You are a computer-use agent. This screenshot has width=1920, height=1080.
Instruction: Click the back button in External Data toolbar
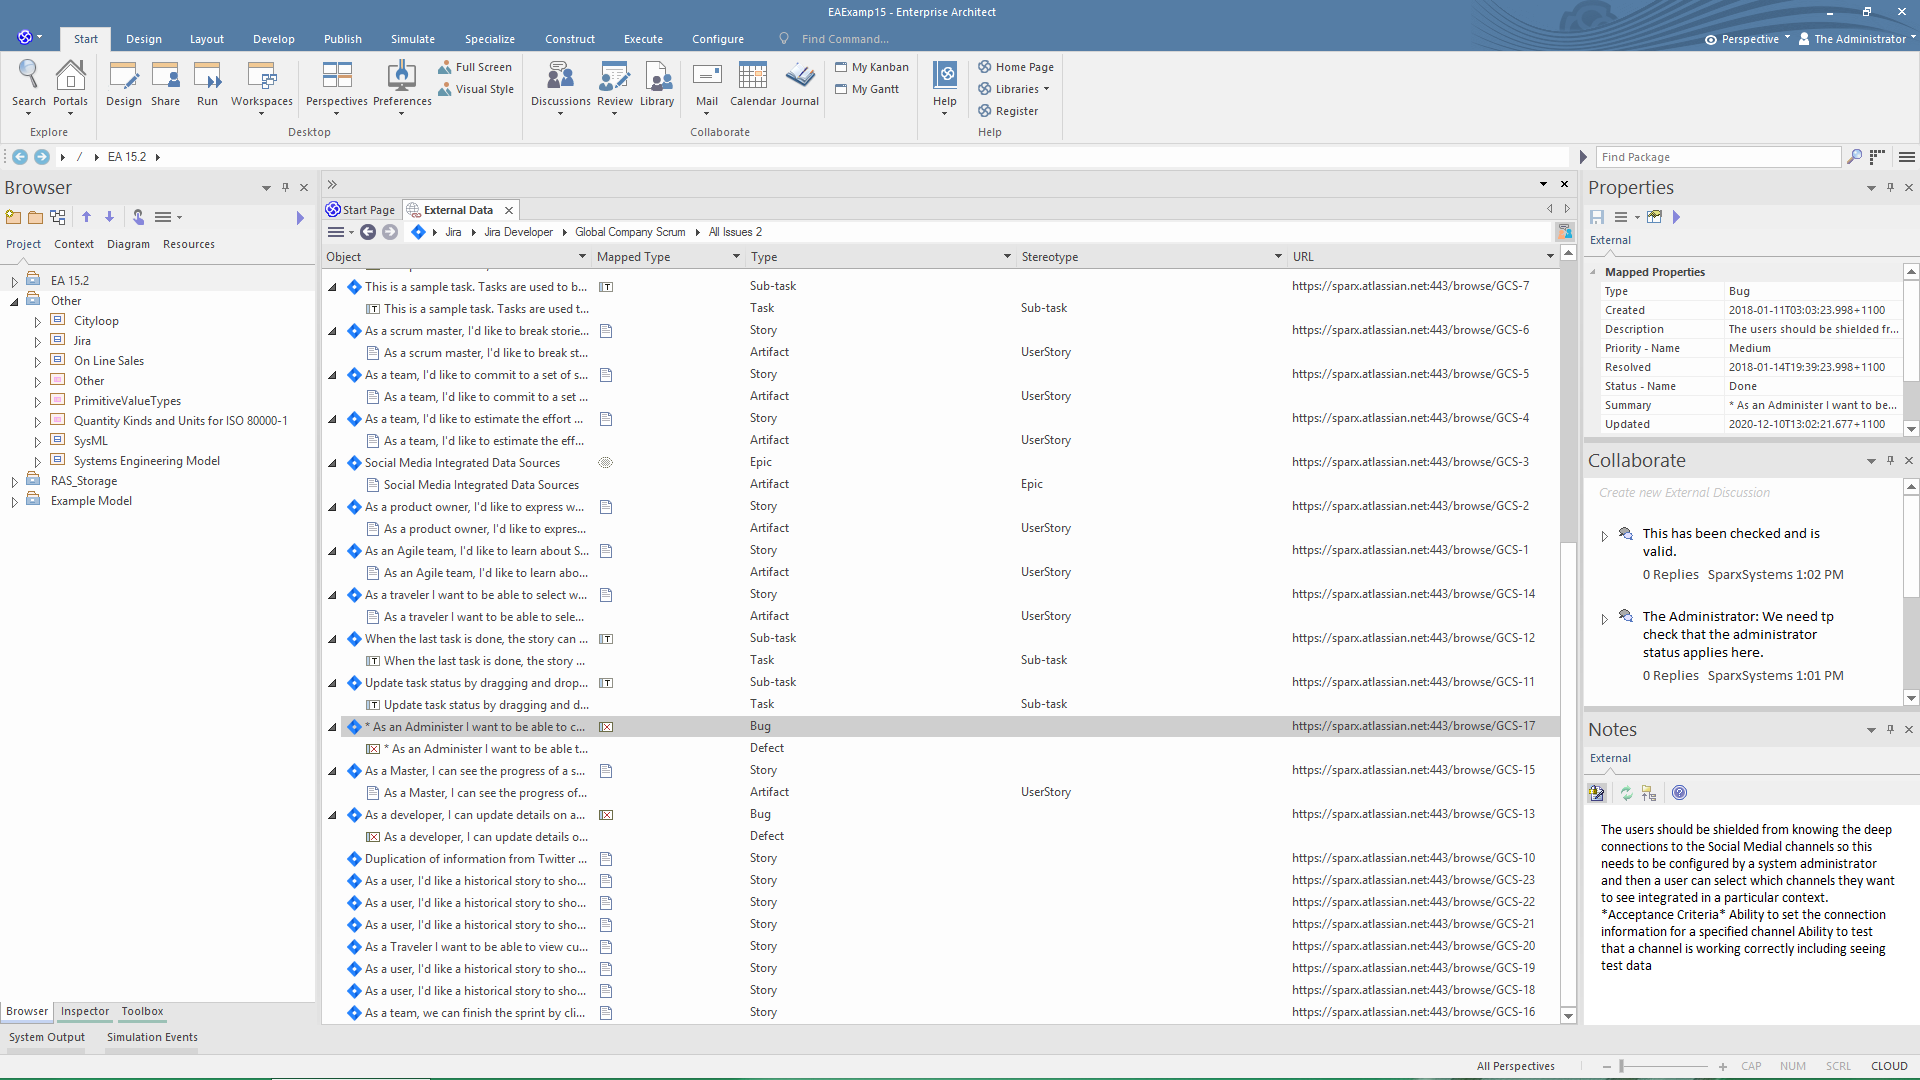[x=368, y=232]
